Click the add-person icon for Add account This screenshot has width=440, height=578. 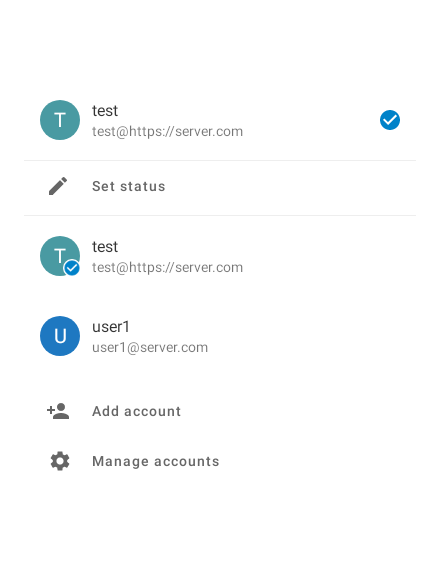[58, 411]
